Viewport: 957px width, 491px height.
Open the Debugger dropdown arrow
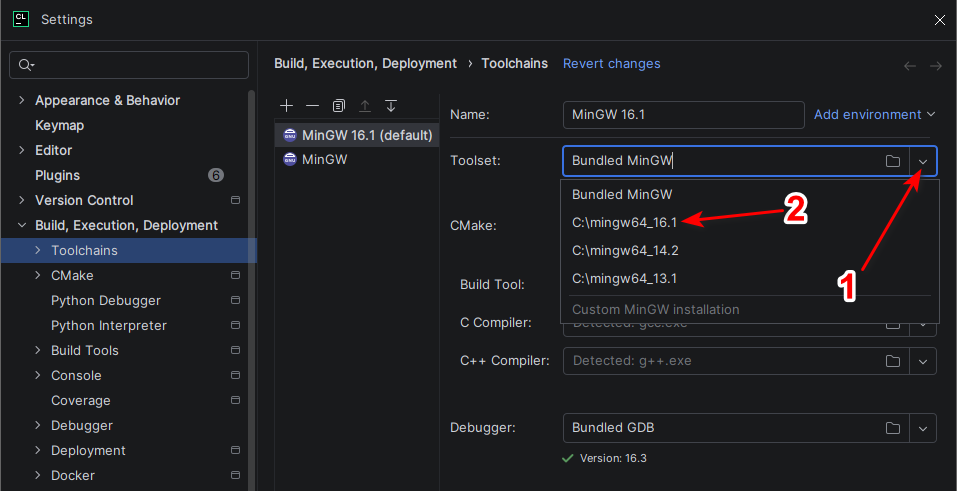tap(923, 428)
